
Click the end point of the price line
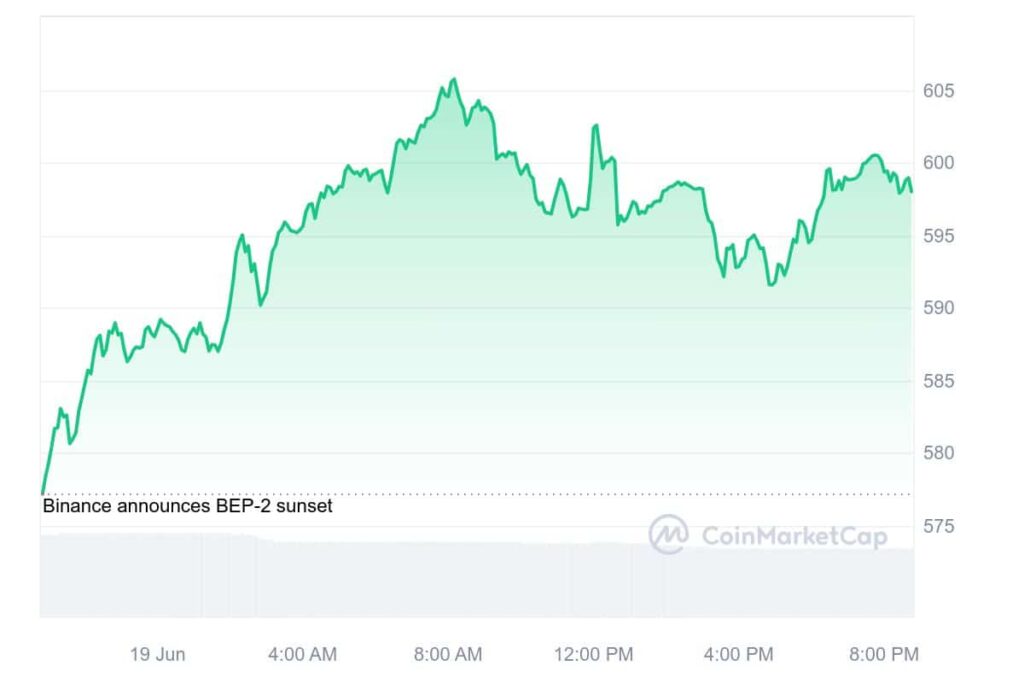coord(911,191)
